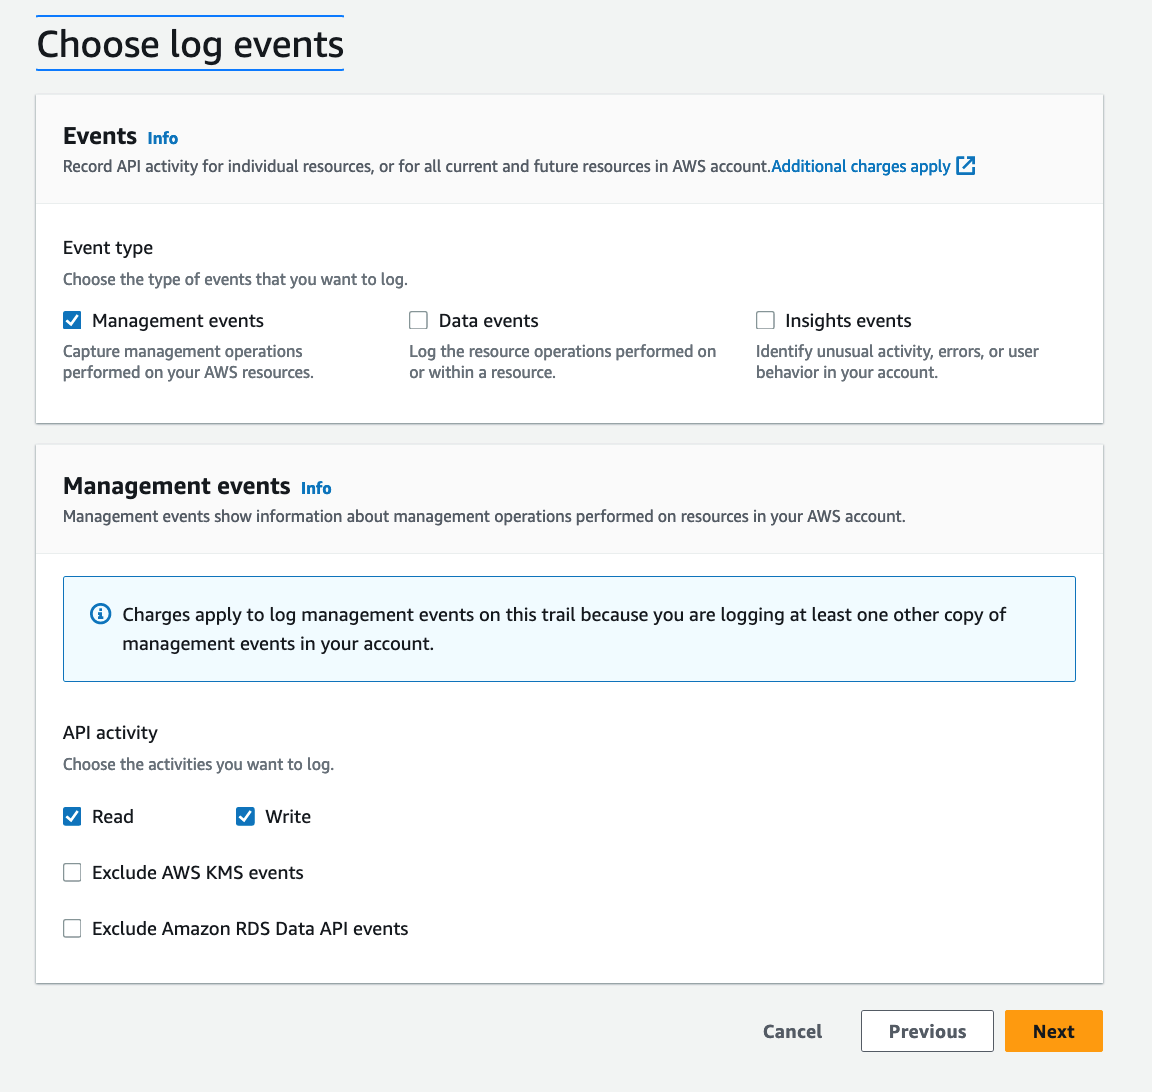Image resolution: width=1152 pixels, height=1092 pixels.
Task: Click the blue charges notification banner
Action: (x=569, y=628)
